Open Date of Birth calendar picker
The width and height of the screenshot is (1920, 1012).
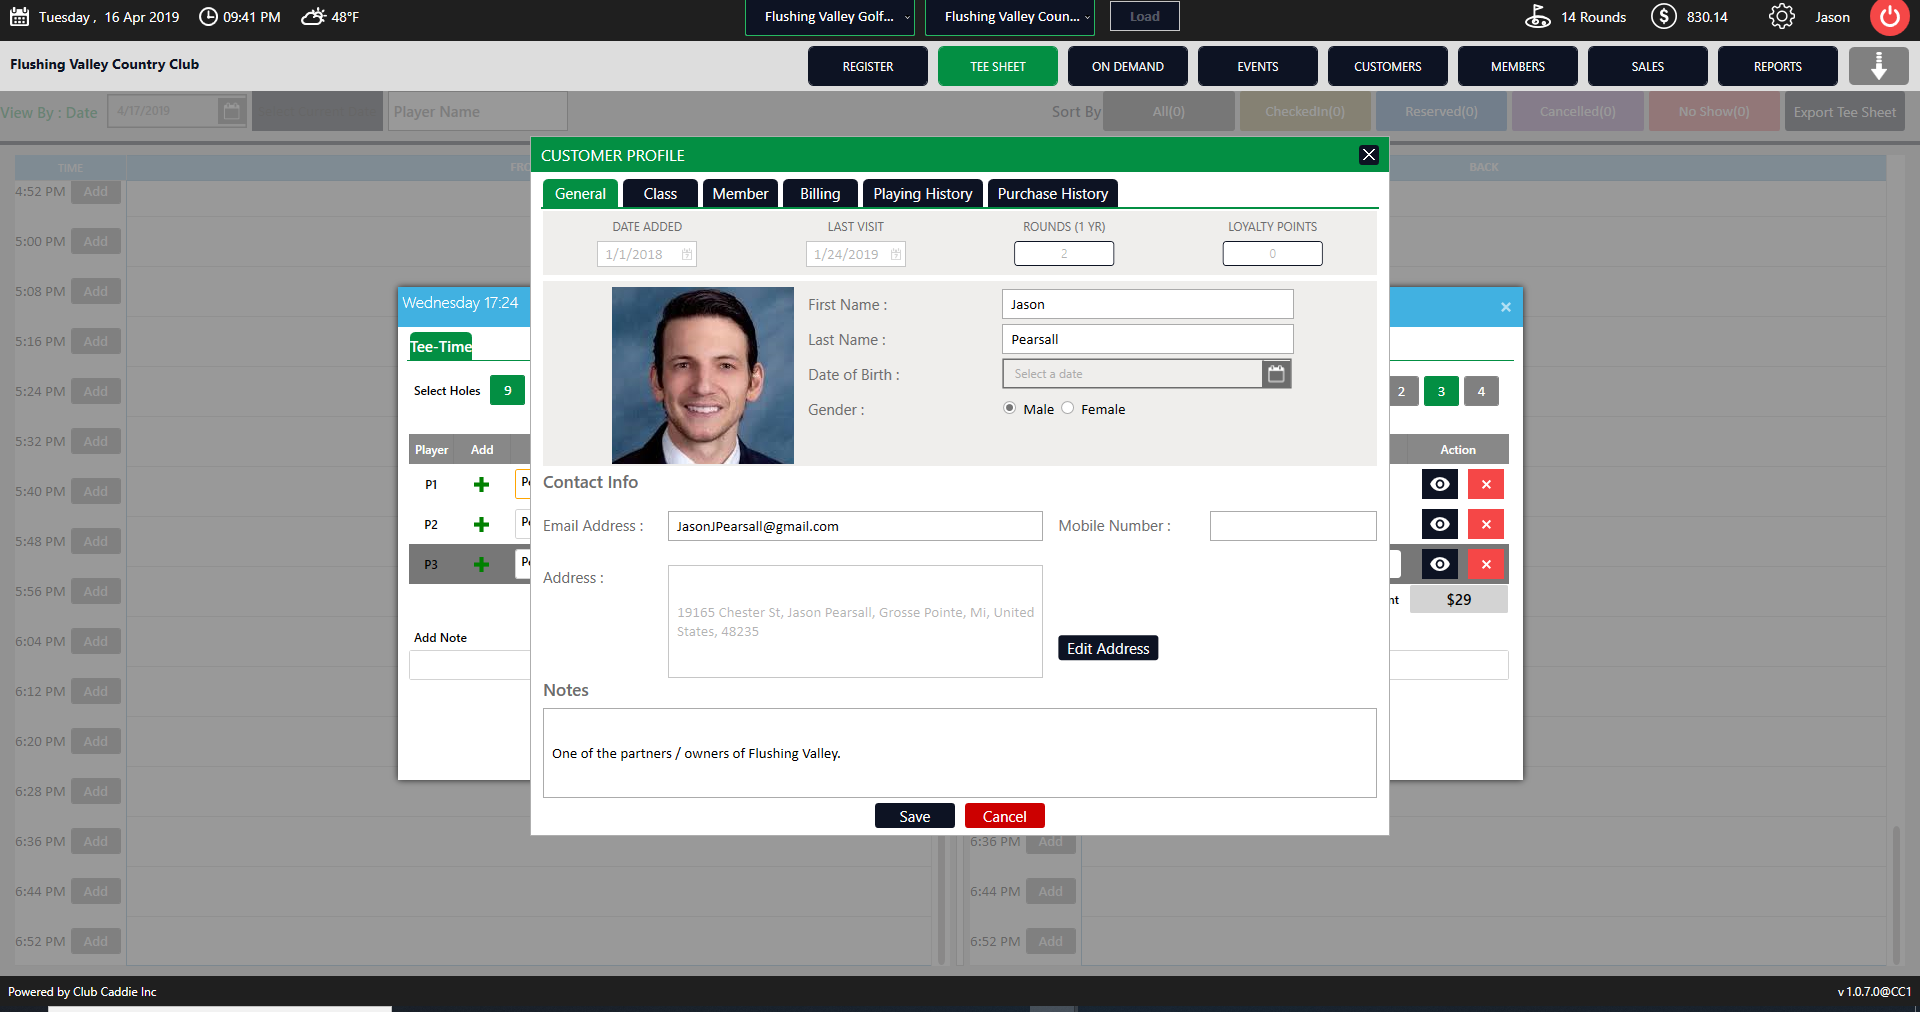1276,374
